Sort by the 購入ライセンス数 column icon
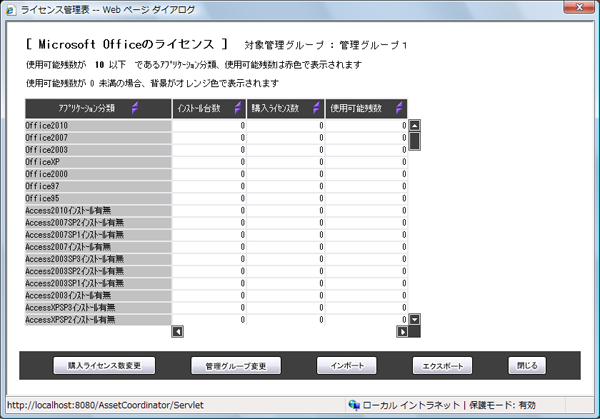 click(316, 108)
